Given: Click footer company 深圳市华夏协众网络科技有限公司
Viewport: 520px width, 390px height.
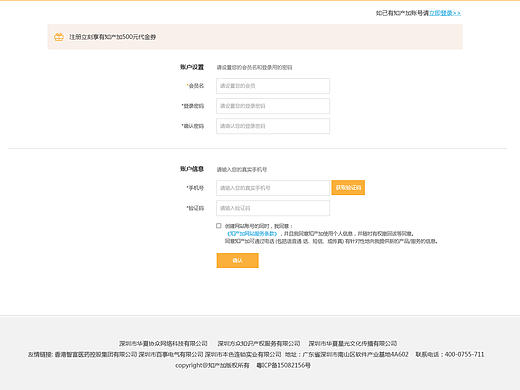Looking at the screenshot, I should click(163, 343).
